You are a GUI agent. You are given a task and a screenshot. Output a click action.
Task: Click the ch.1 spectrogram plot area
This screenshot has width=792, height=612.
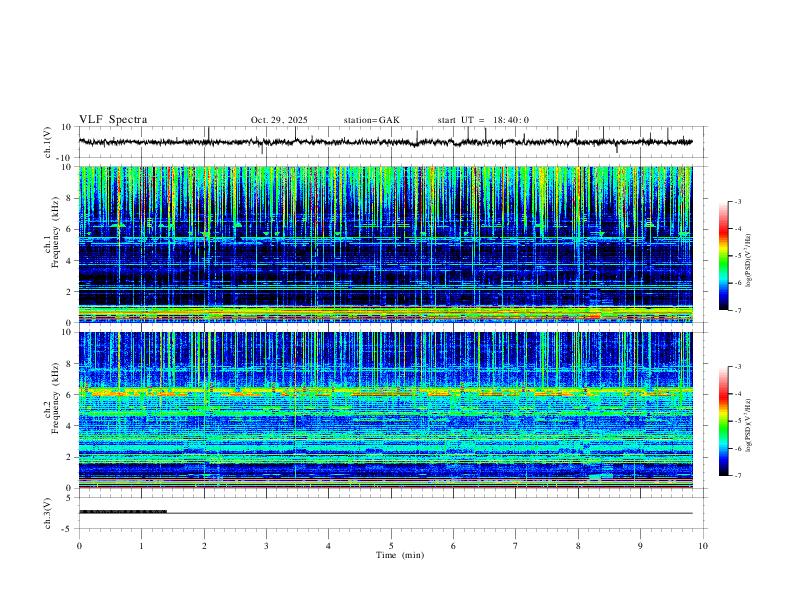point(386,244)
